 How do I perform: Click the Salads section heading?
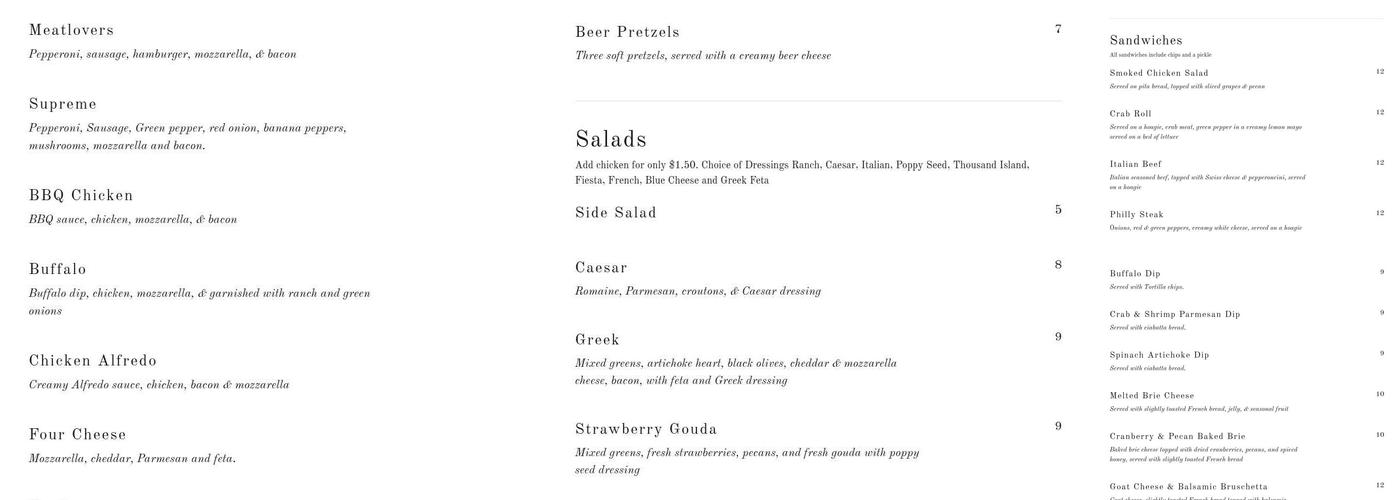click(x=611, y=140)
